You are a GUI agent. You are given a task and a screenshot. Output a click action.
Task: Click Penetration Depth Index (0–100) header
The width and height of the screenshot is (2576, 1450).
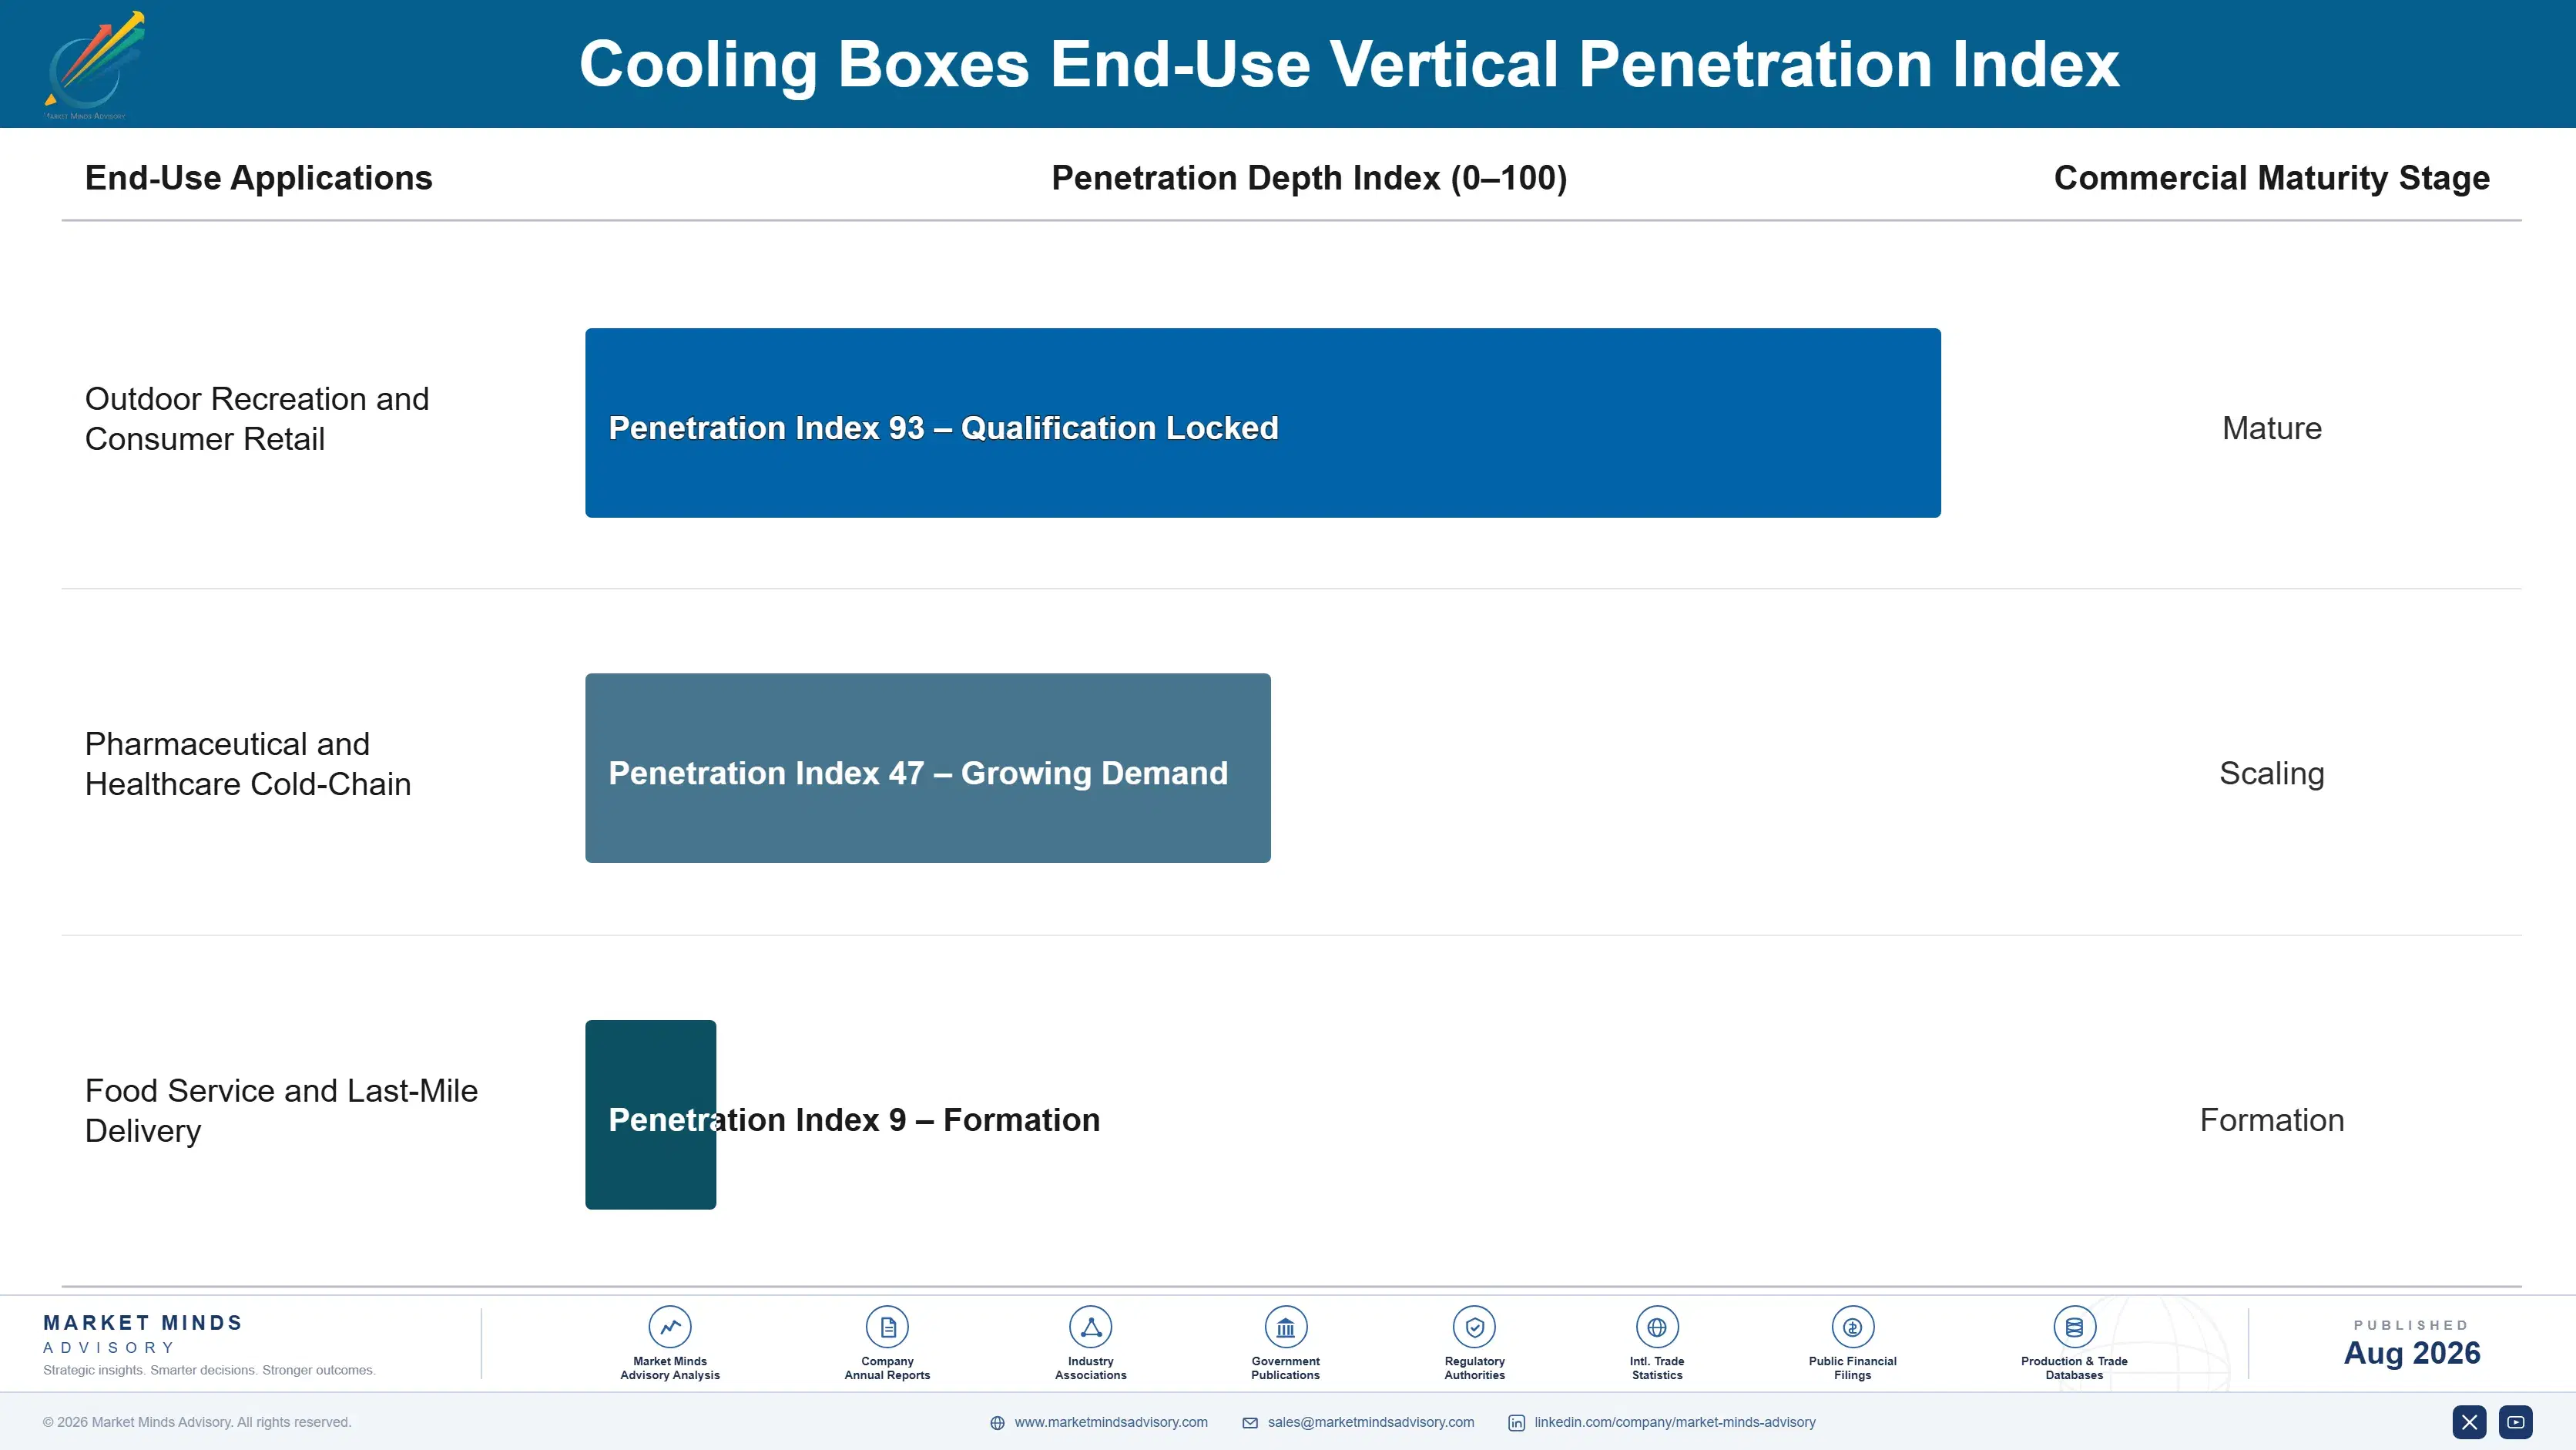1309,178
